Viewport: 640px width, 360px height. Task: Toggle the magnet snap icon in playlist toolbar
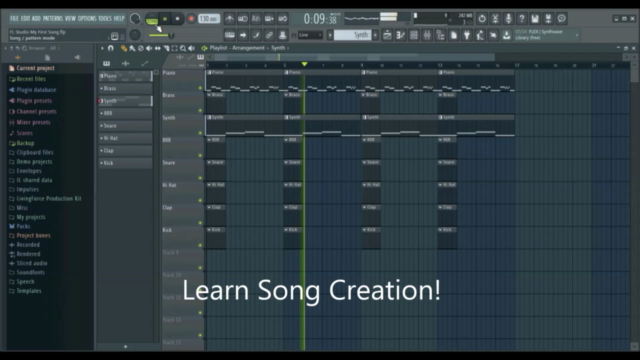pos(111,48)
